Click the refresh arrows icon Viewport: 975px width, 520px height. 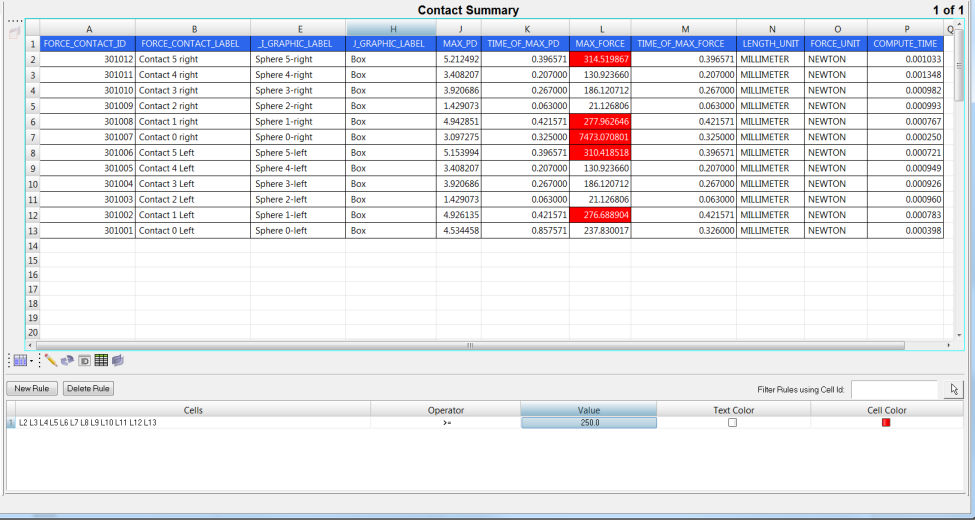pos(67,360)
